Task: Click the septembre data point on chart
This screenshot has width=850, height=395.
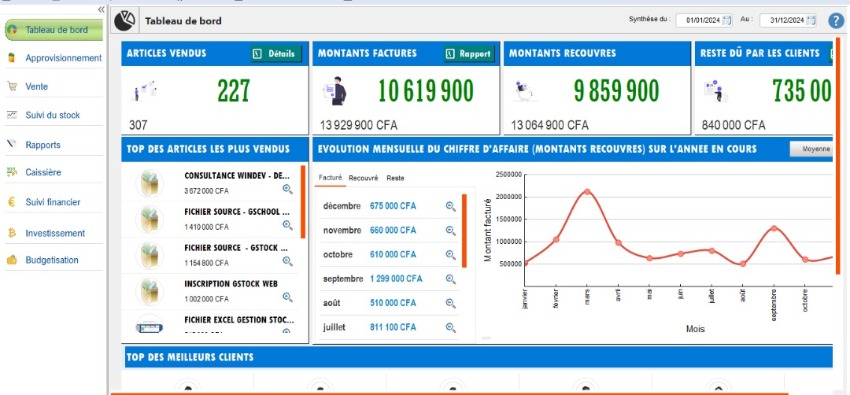Action: 774,228
